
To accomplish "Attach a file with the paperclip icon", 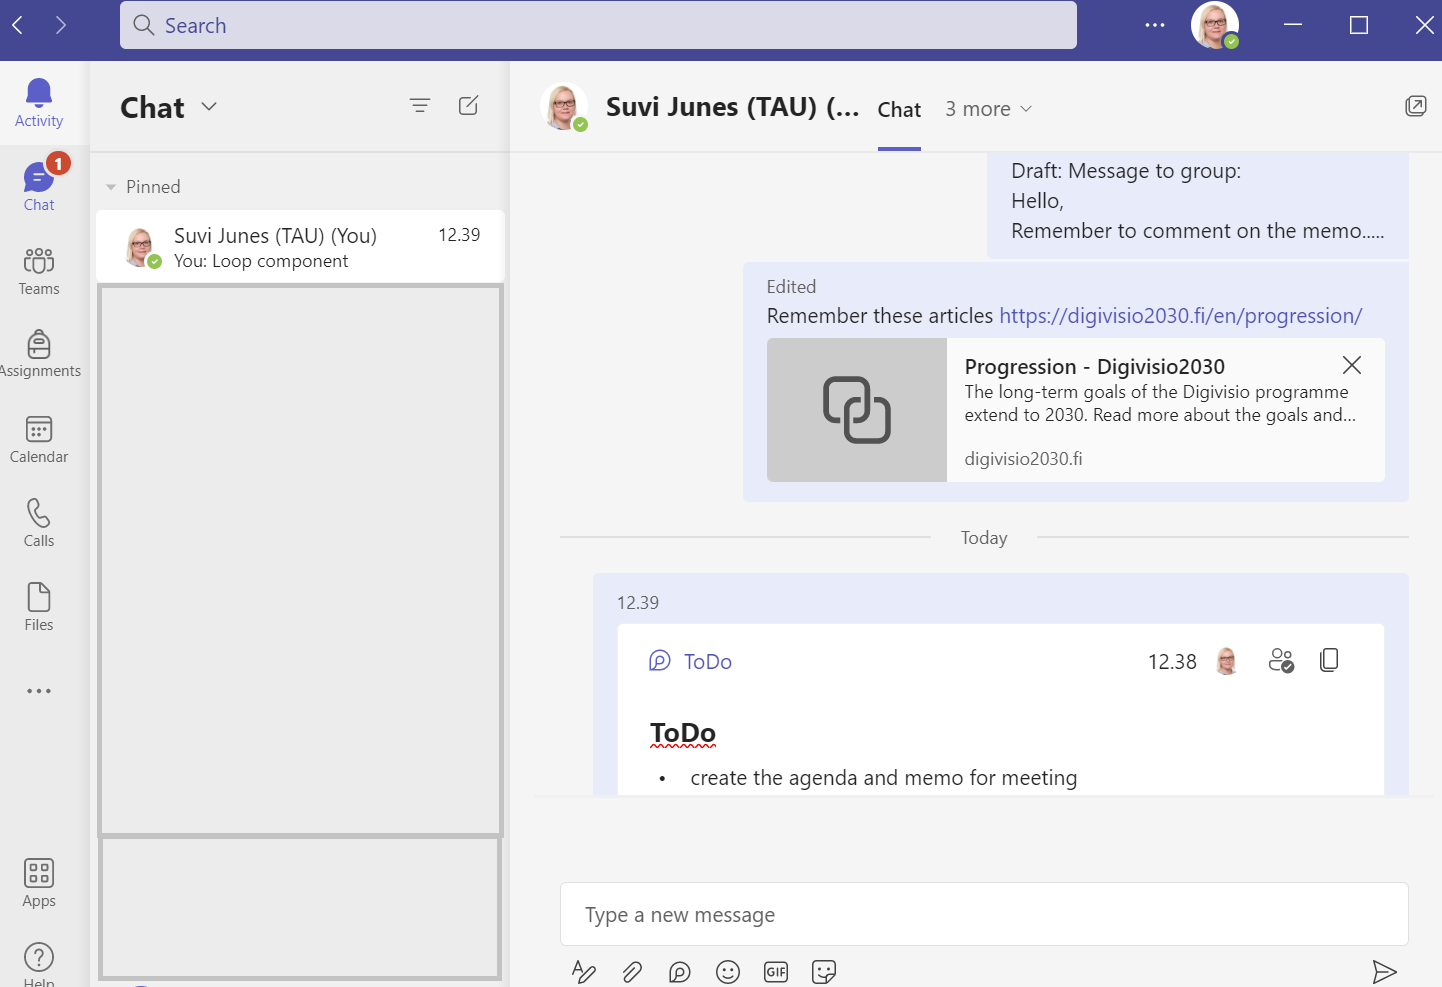I will coord(632,971).
